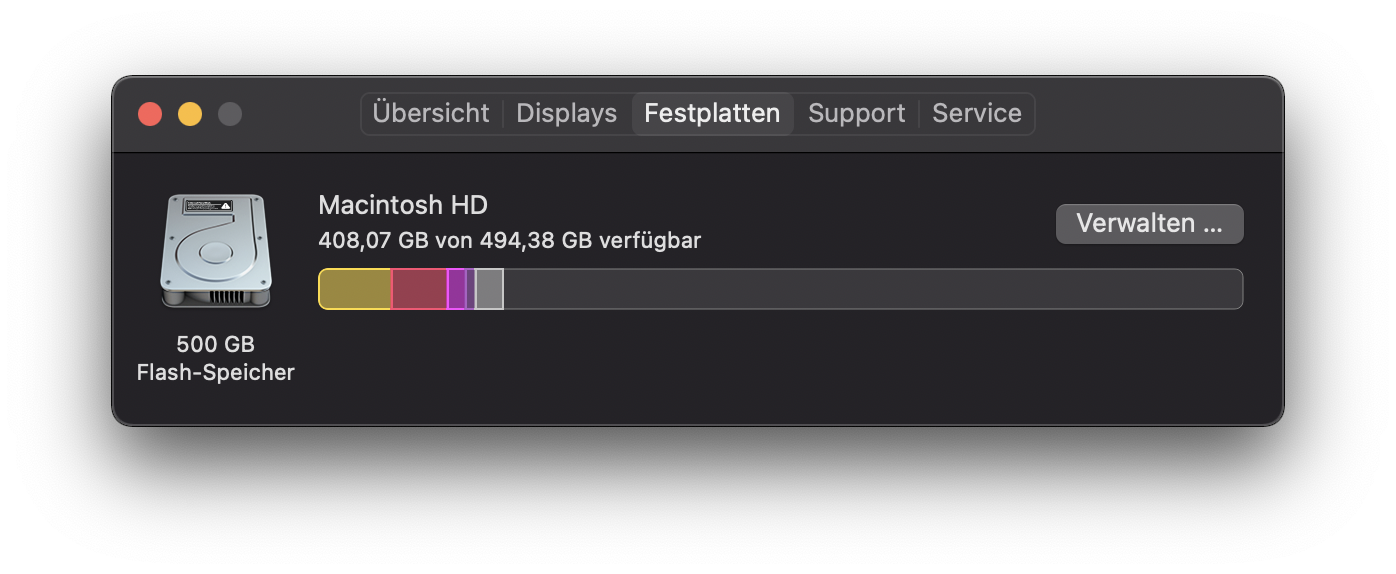
Task: Click the Flash-Speicher label
Action: pyautogui.click(x=215, y=372)
